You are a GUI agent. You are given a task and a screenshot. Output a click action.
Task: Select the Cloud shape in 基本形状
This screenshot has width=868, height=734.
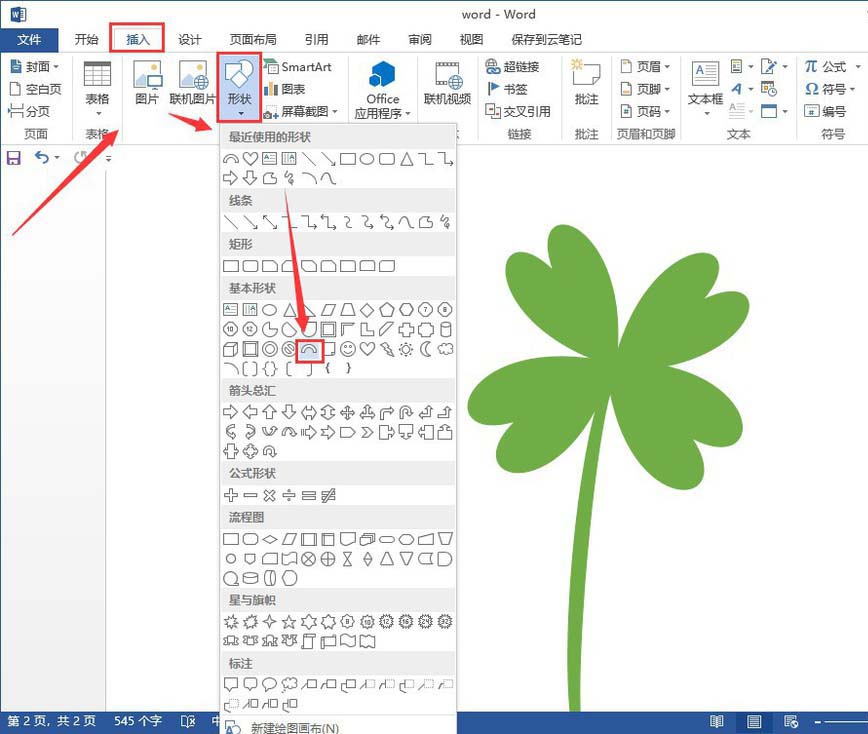(x=445, y=349)
